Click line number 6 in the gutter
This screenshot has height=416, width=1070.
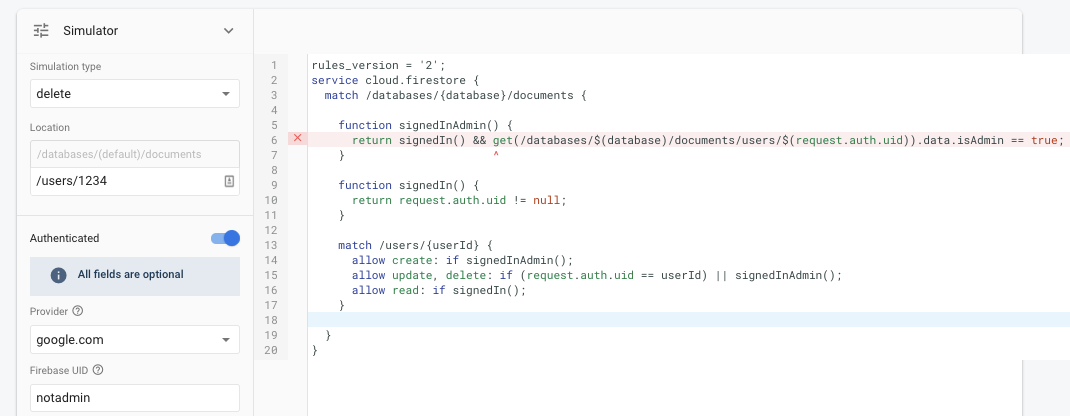tap(274, 140)
